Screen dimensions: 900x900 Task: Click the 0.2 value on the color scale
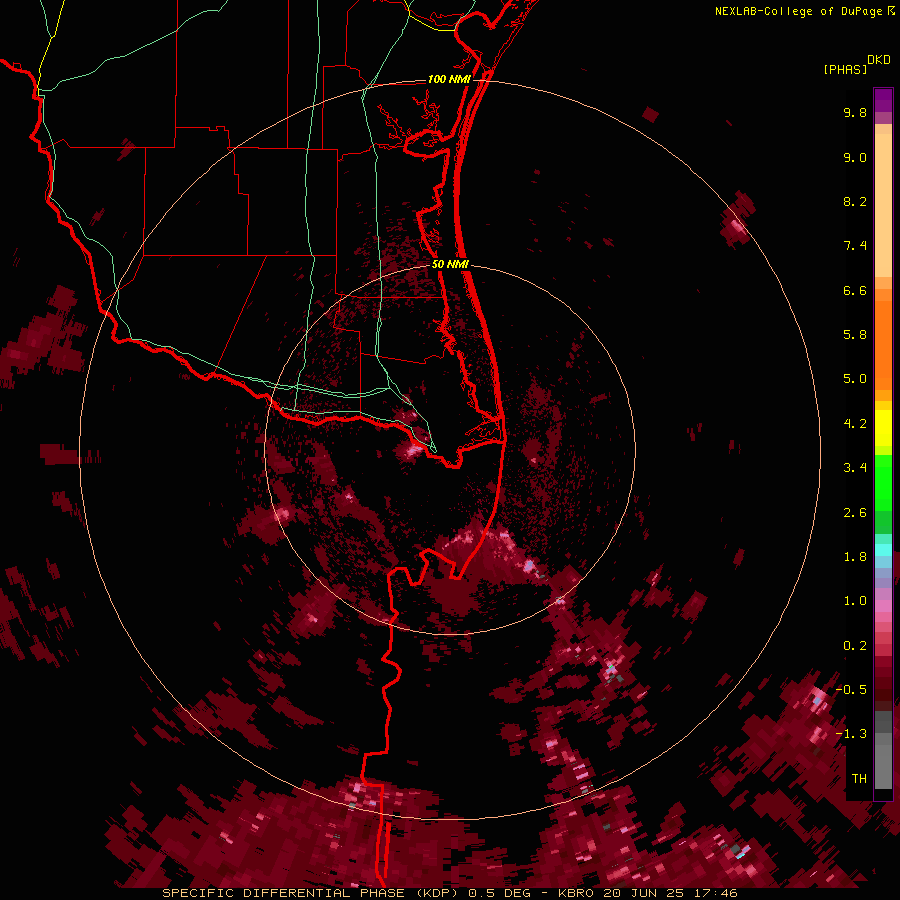(x=855, y=646)
